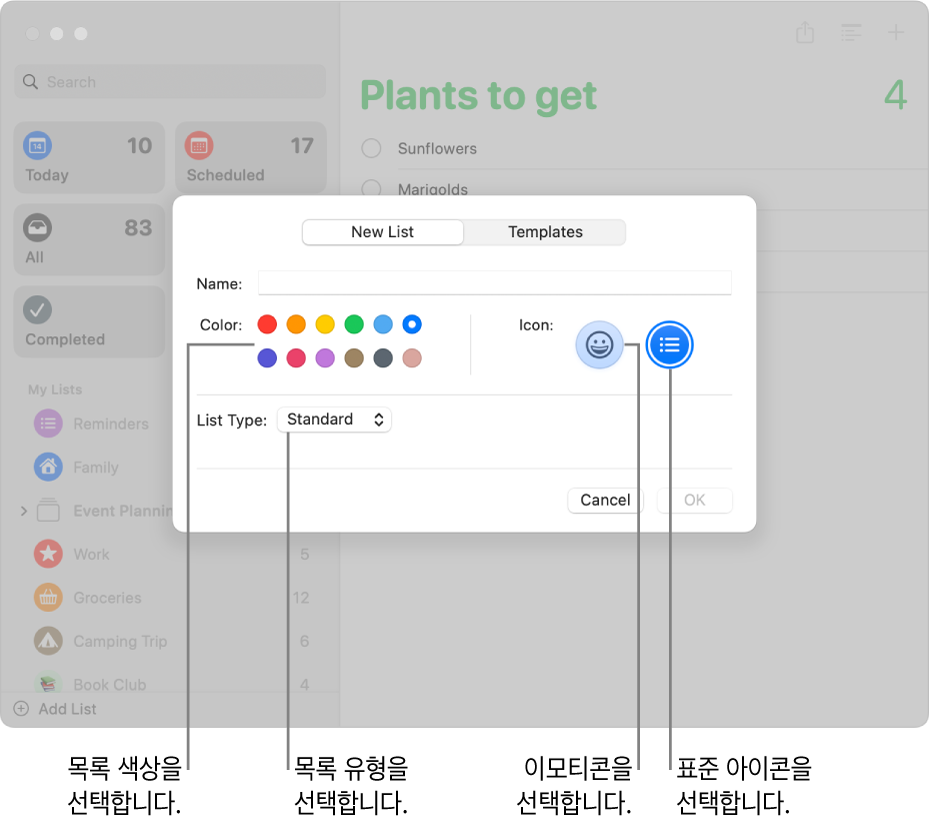Image resolution: width=934 pixels, height=825 pixels.
Task: Click the Scheduled label text
Action: [x=226, y=175]
